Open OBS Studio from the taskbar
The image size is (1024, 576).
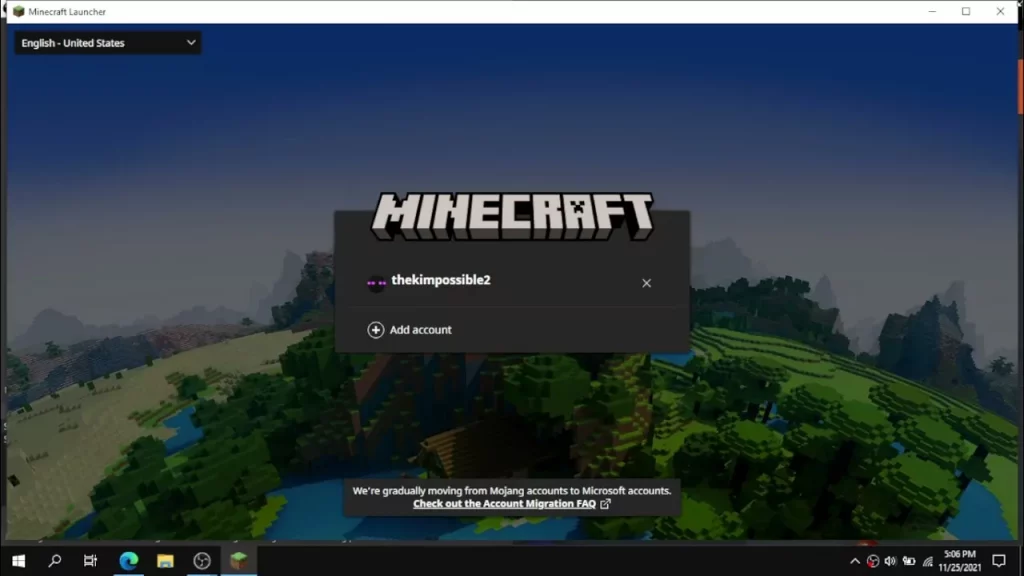202,560
